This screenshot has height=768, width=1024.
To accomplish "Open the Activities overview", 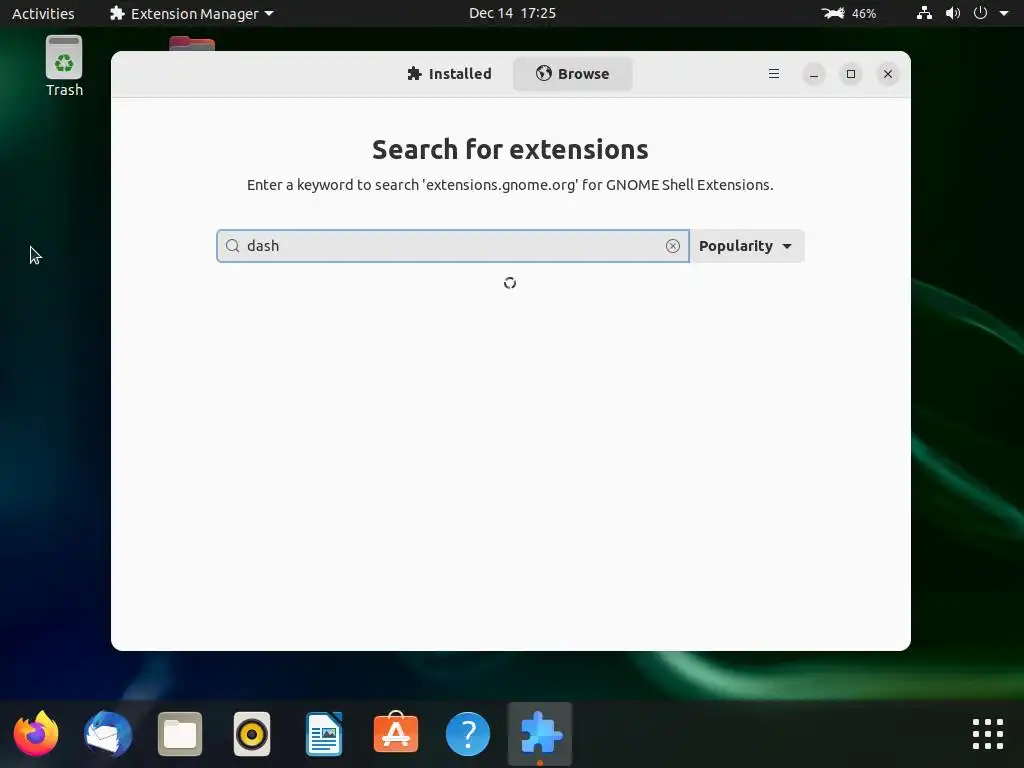I will [x=43, y=13].
